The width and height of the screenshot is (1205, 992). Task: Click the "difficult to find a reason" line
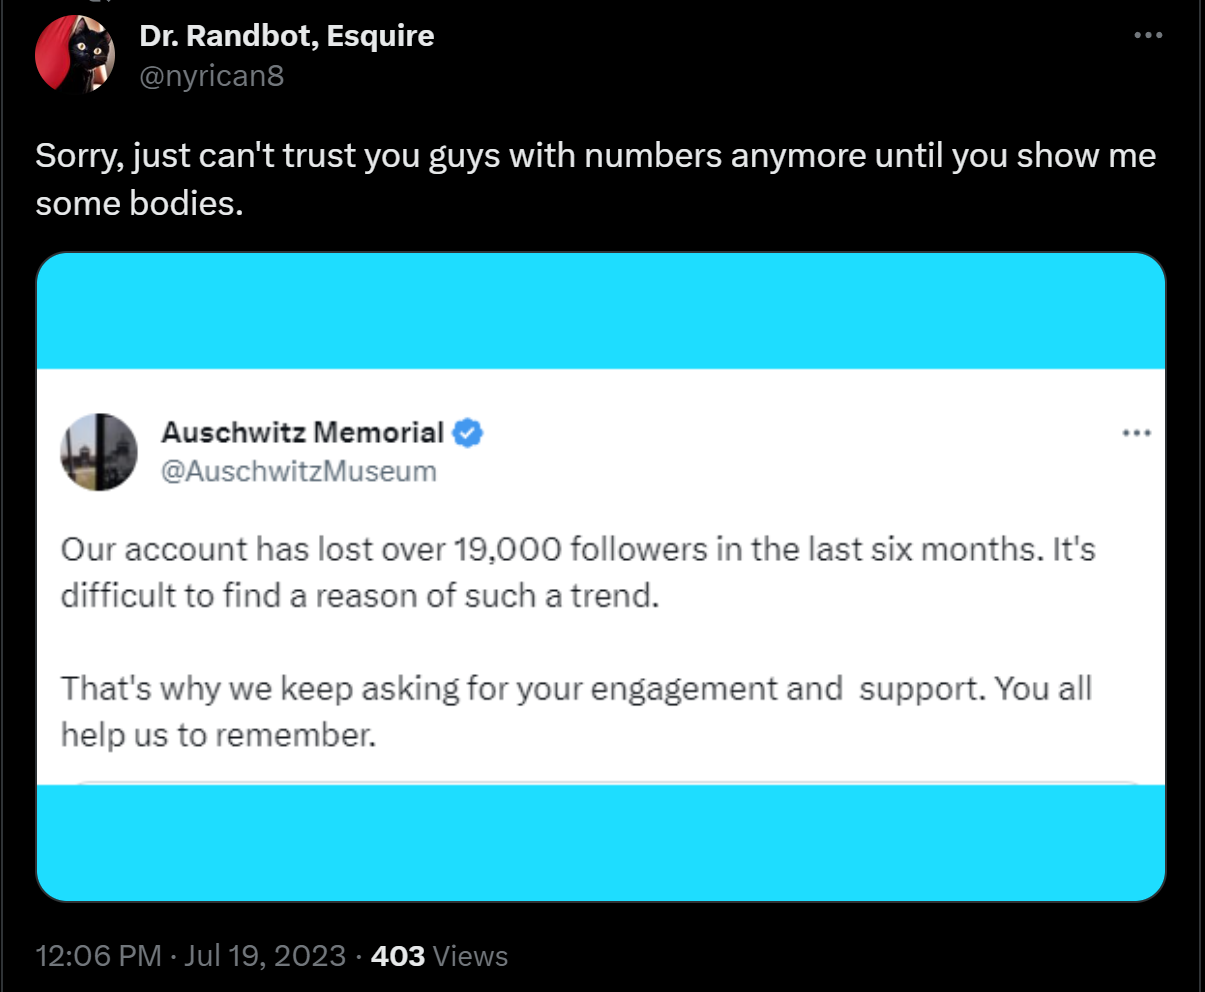click(x=360, y=596)
